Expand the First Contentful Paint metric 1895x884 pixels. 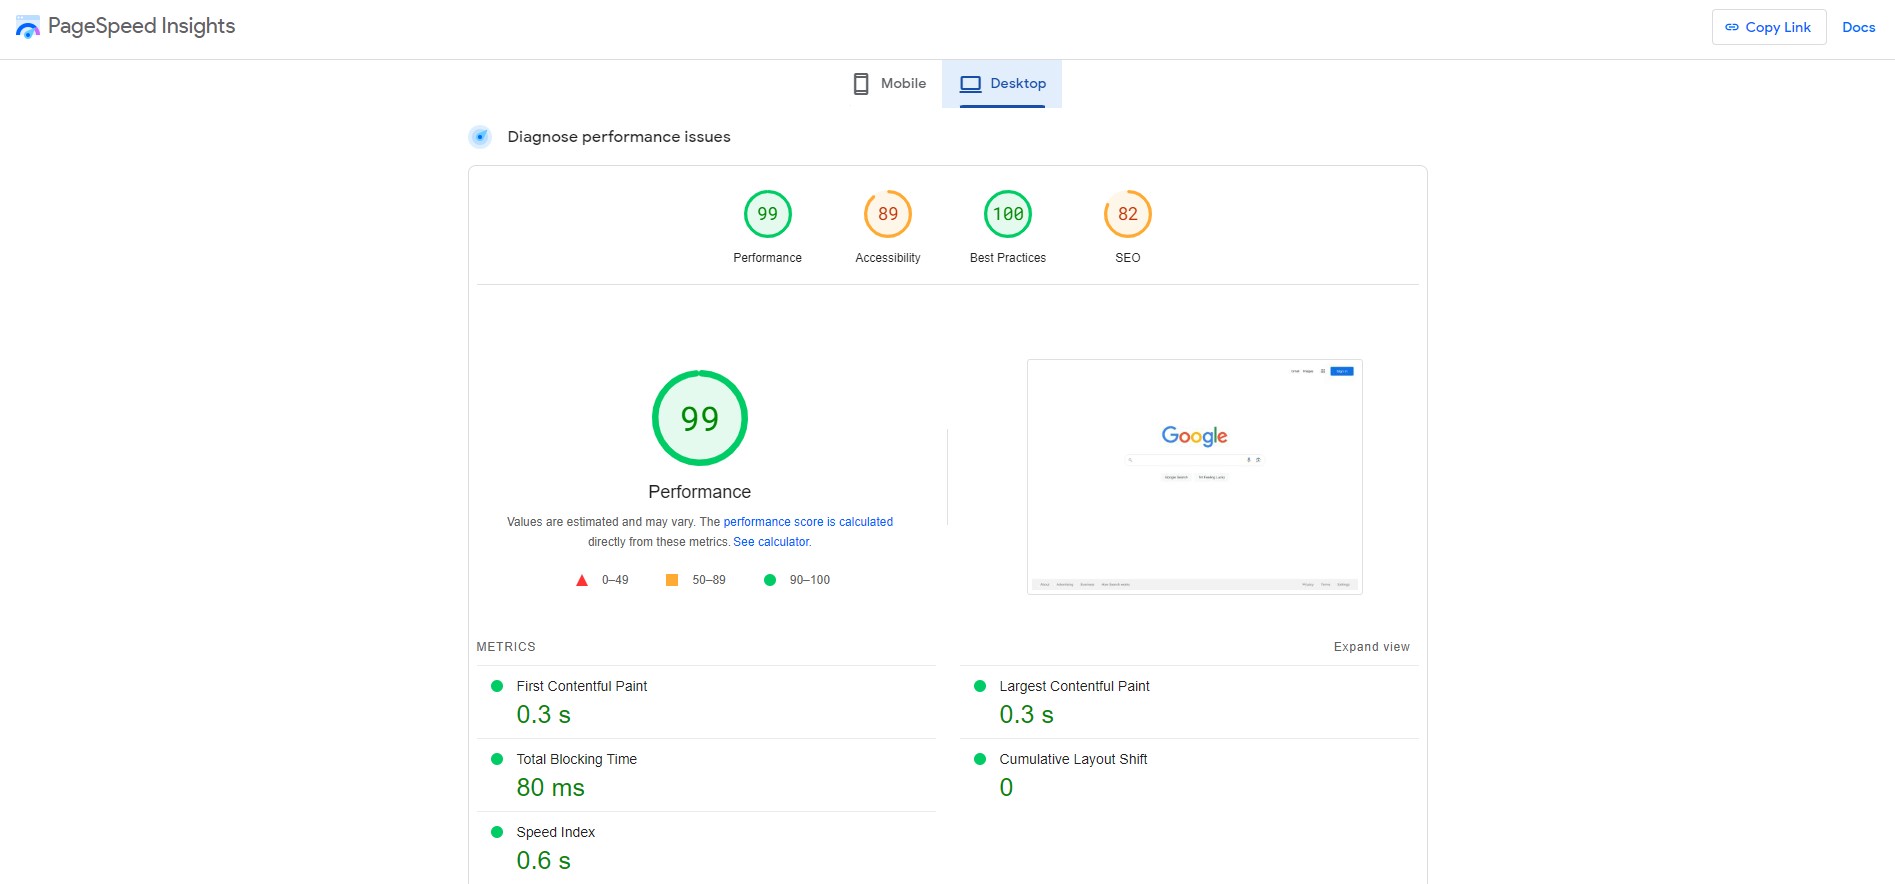[x=581, y=686]
